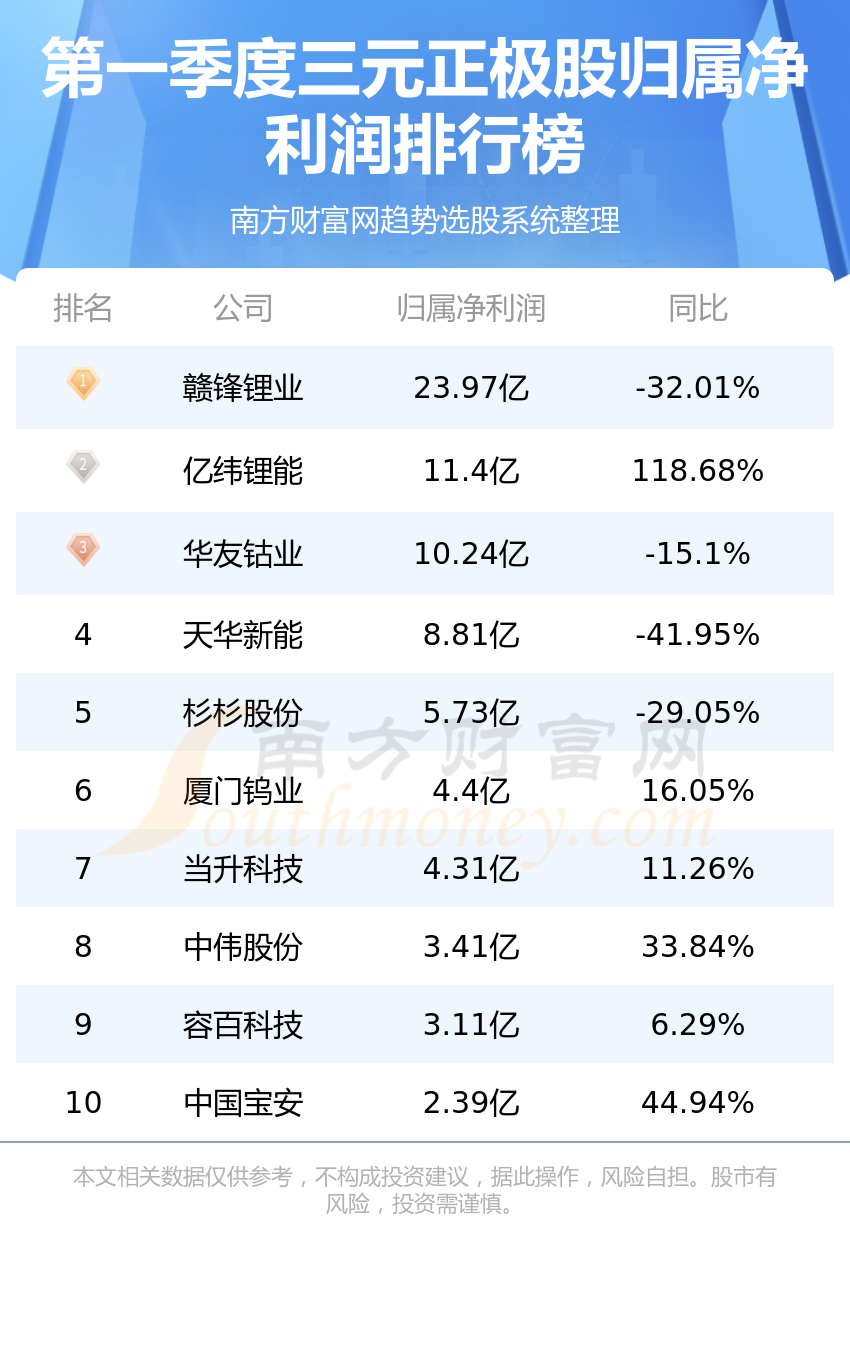The image size is (850, 1350).
Task: Select the 排名 column header
Action: pyautogui.click(x=83, y=308)
